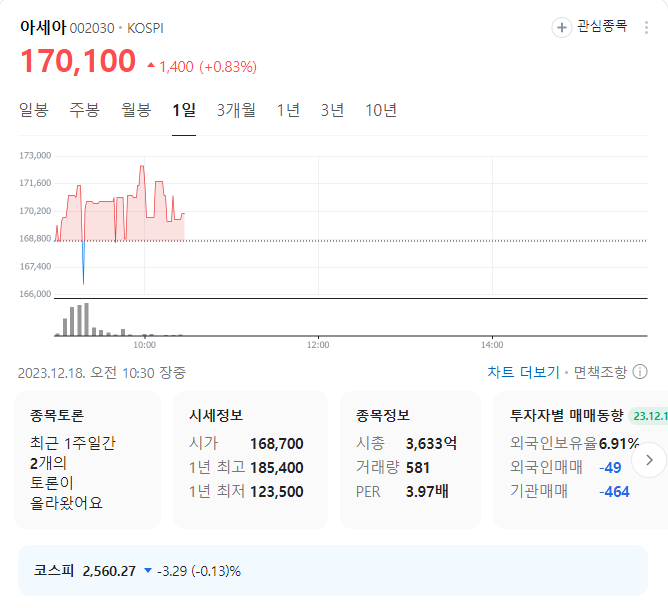Viewport: 668px width, 608px height.
Task: Select the 1년 chart period tab
Action: click(288, 110)
